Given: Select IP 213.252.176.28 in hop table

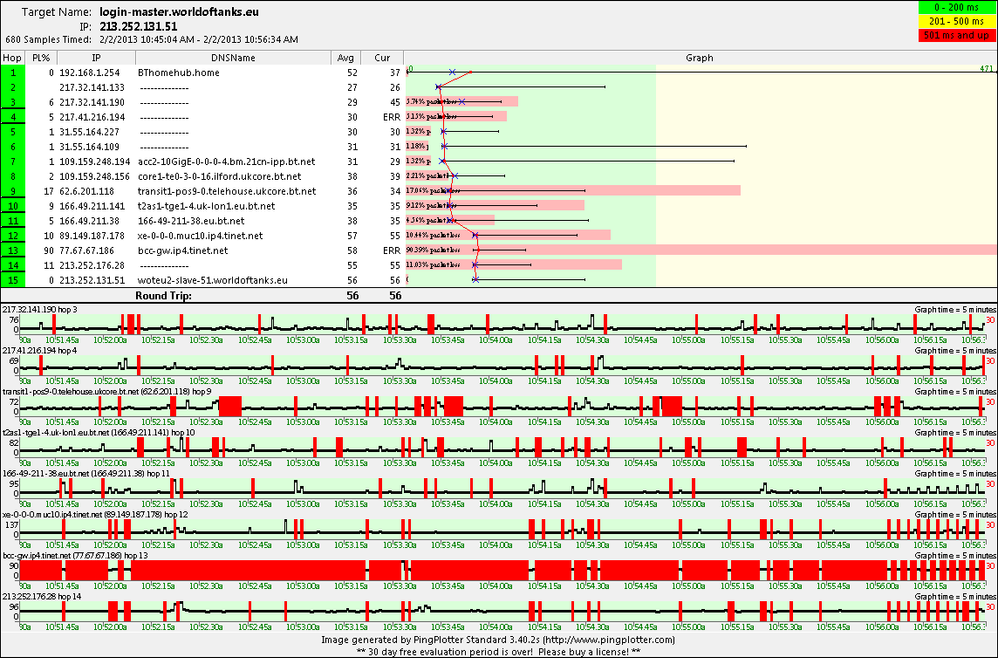Looking at the screenshot, I should click(x=92, y=265).
